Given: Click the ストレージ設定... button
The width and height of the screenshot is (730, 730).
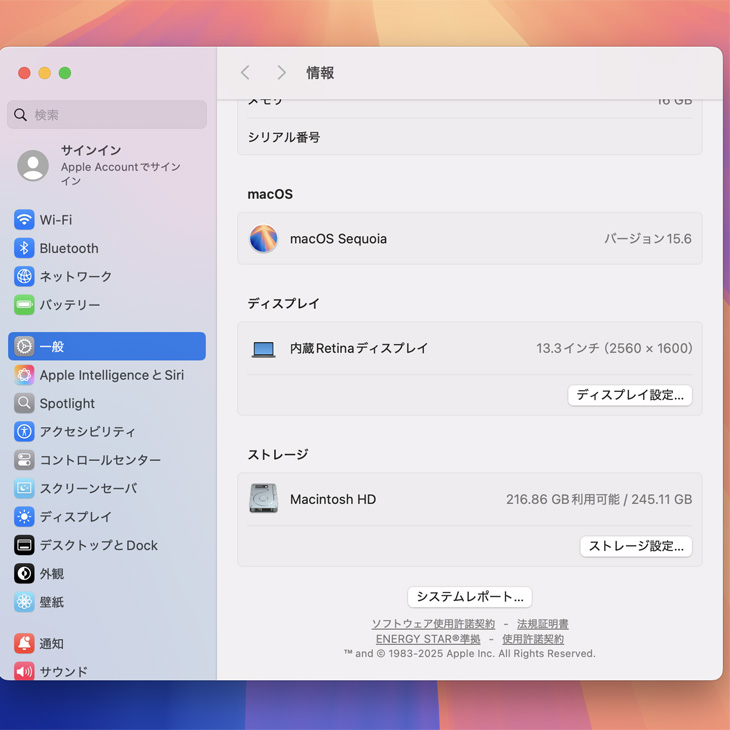Looking at the screenshot, I should (x=636, y=546).
